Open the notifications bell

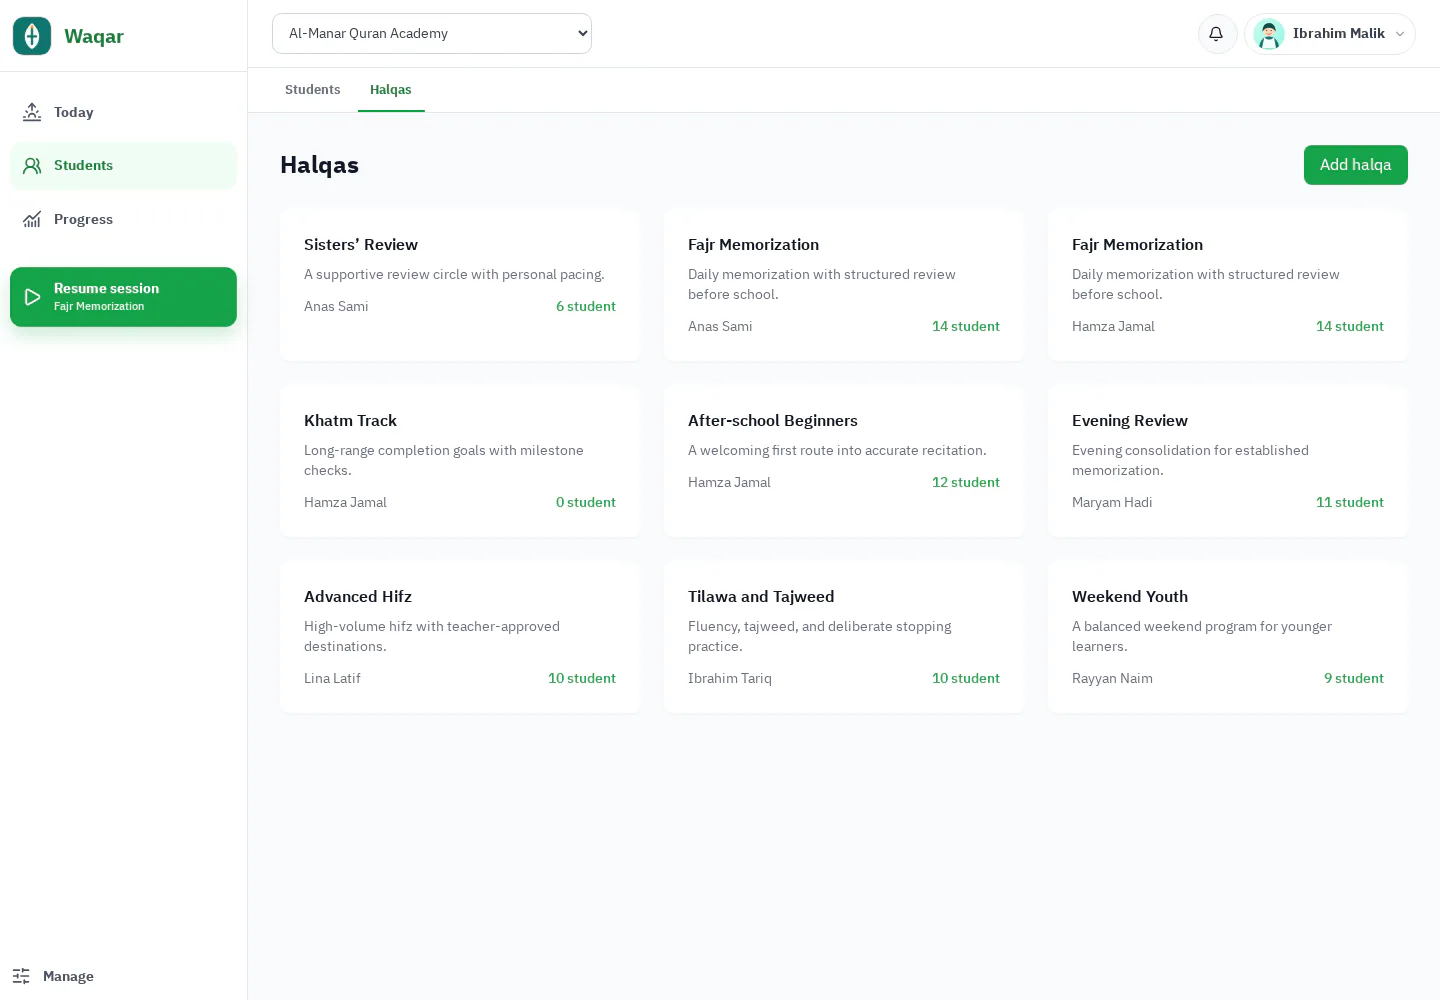tap(1217, 33)
